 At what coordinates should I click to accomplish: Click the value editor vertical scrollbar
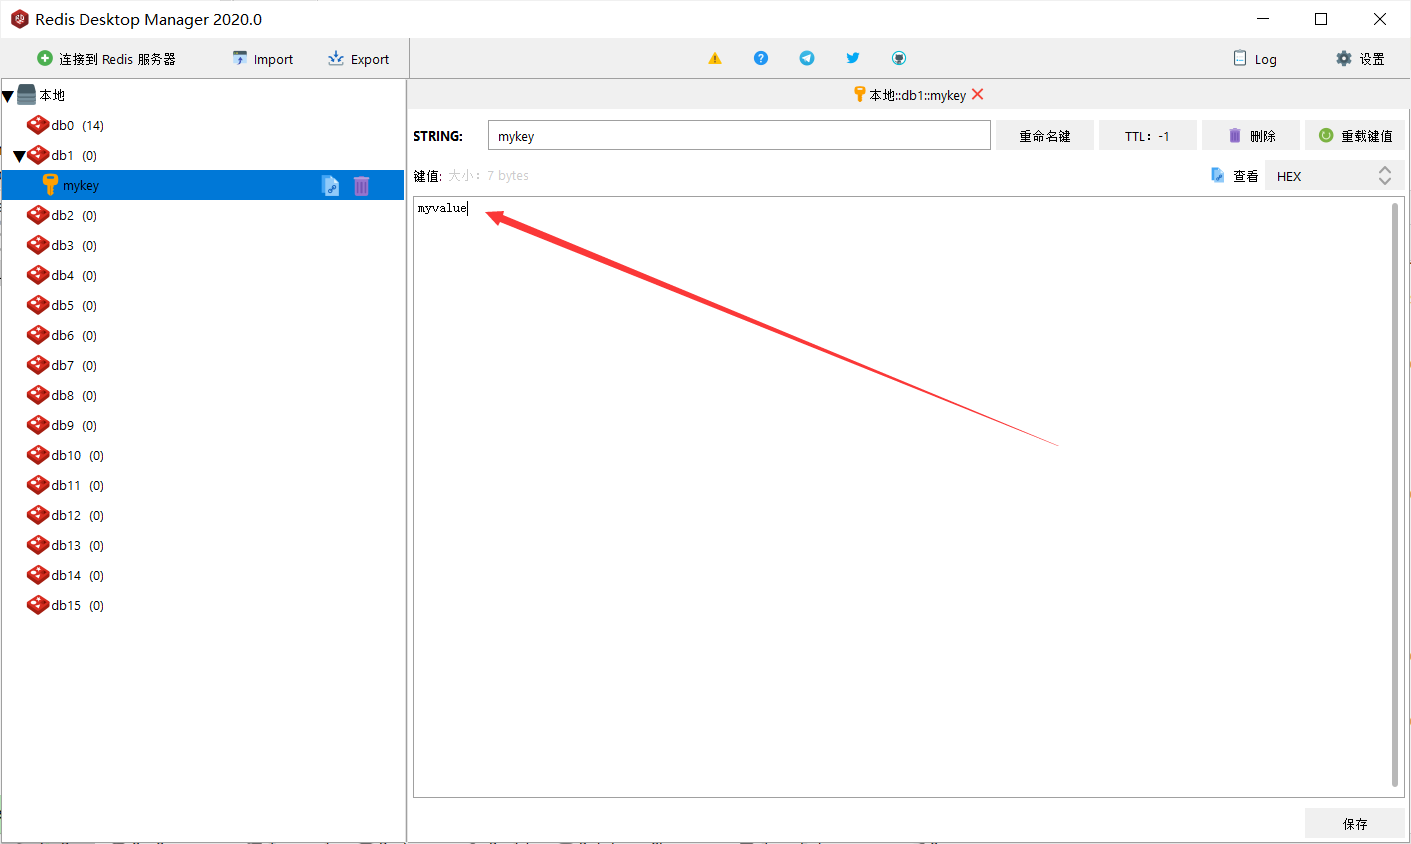pyautogui.click(x=1395, y=495)
